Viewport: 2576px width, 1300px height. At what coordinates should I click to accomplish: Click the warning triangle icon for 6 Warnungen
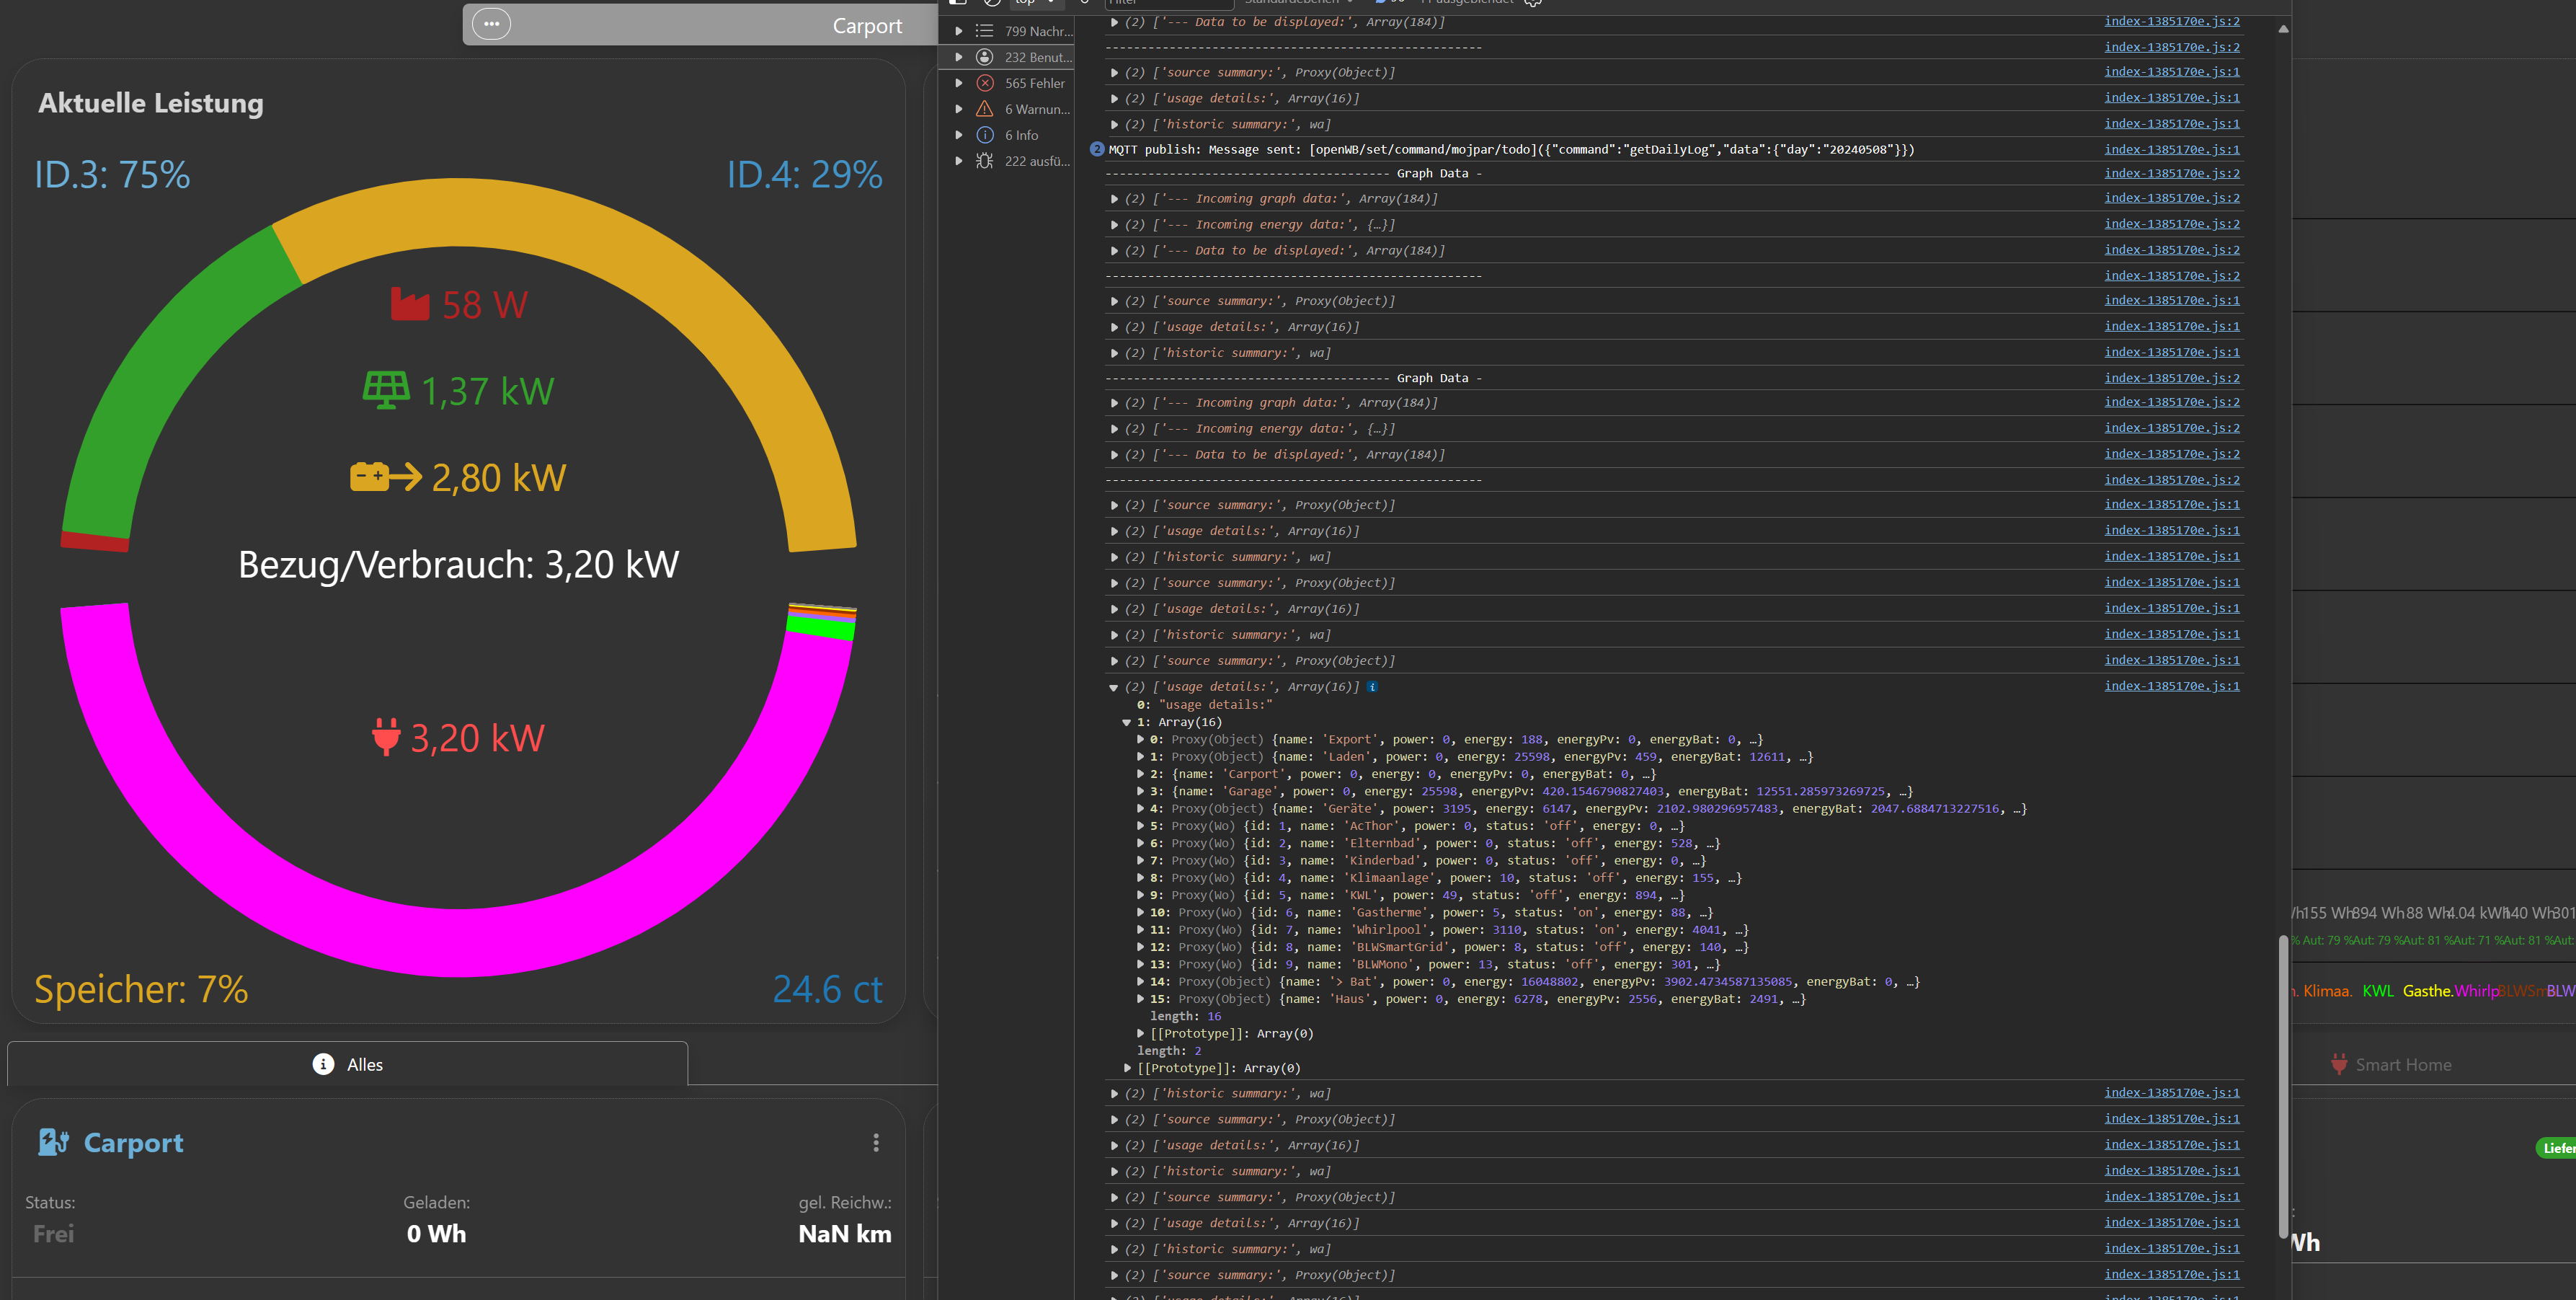tap(985, 109)
